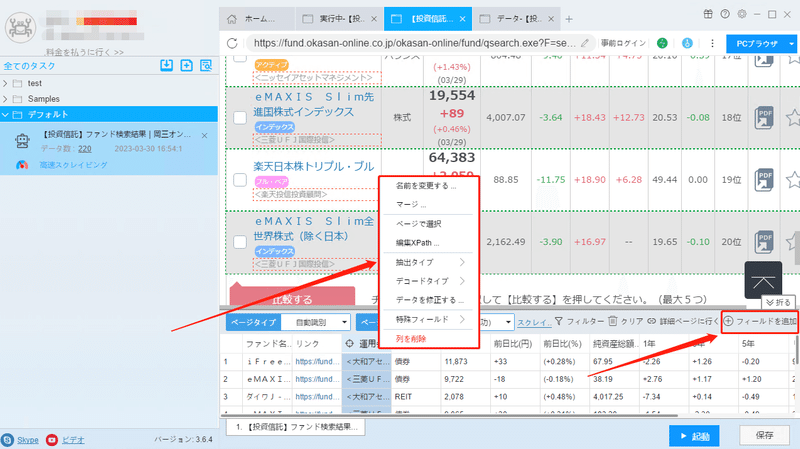Viewport: 800px width, 449px height.
Task: Open PDF icon for eMAXIS Slim先進国株式 row
Action: (x=764, y=117)
